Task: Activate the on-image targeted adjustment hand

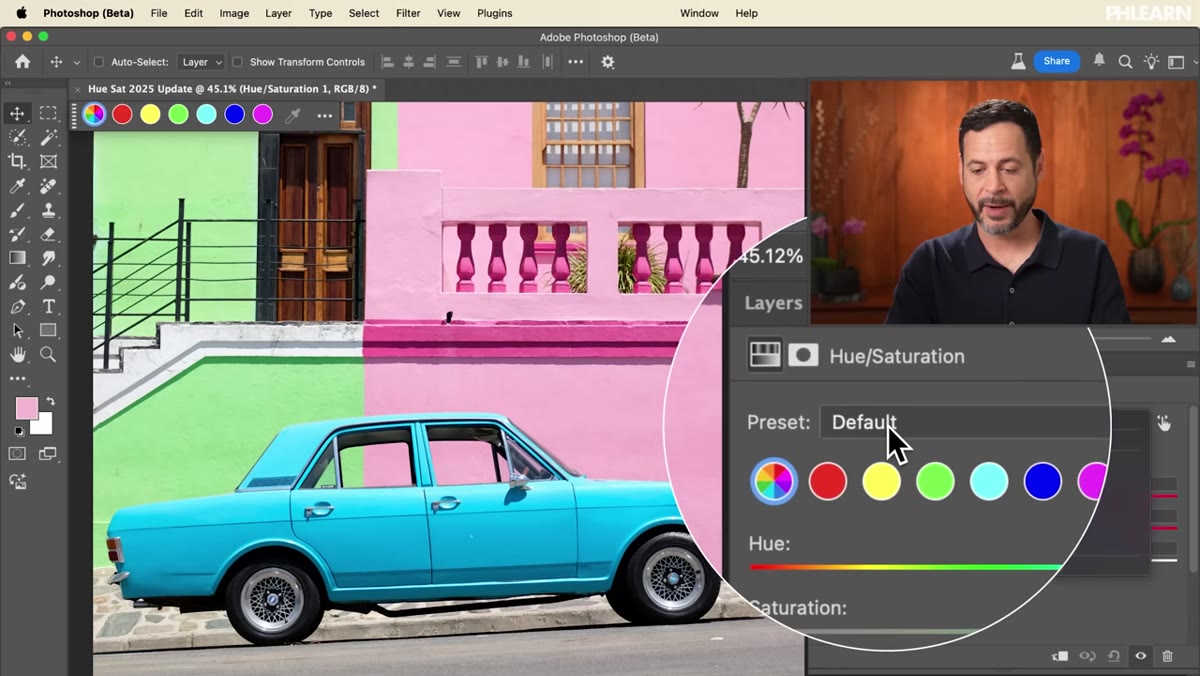Action: [x=1164, y=423]
